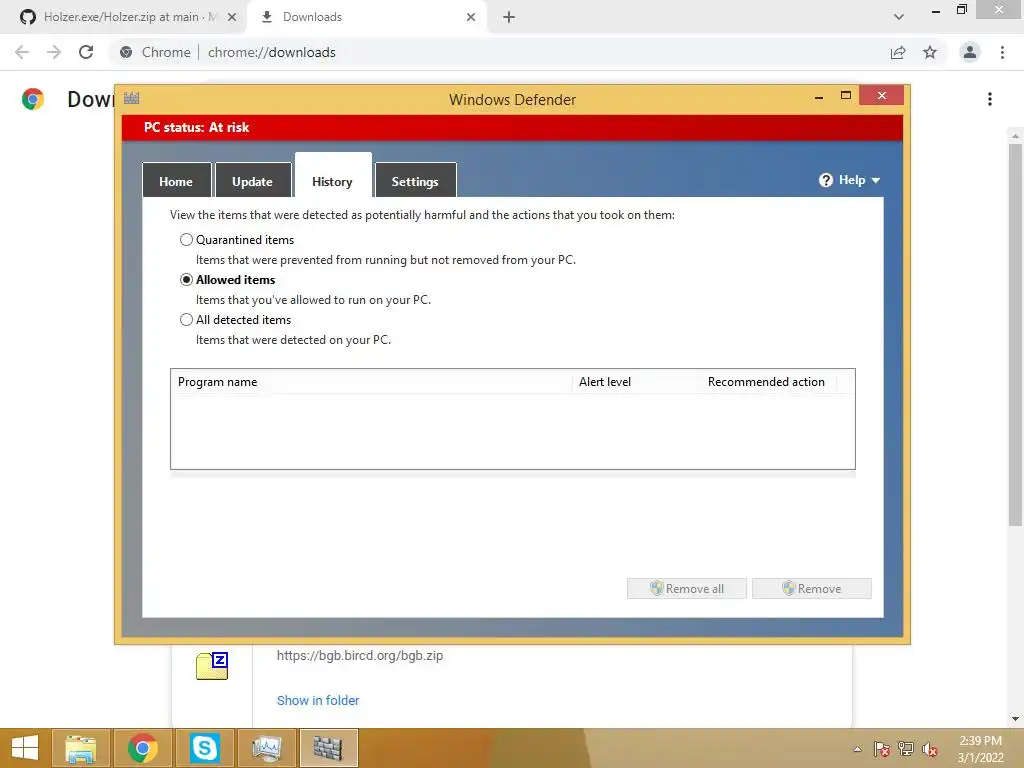1024x768 pixels.
Task: Click the bgb.zip file icon
Action: tap(212, 665)
